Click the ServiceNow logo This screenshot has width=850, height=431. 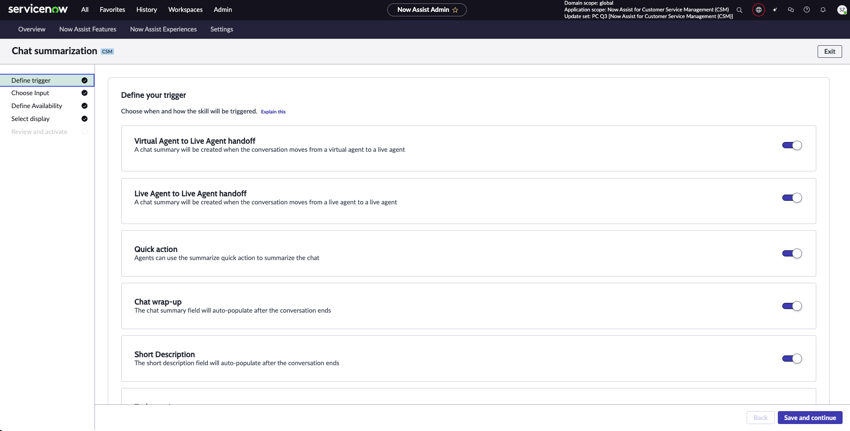point(38,9)
